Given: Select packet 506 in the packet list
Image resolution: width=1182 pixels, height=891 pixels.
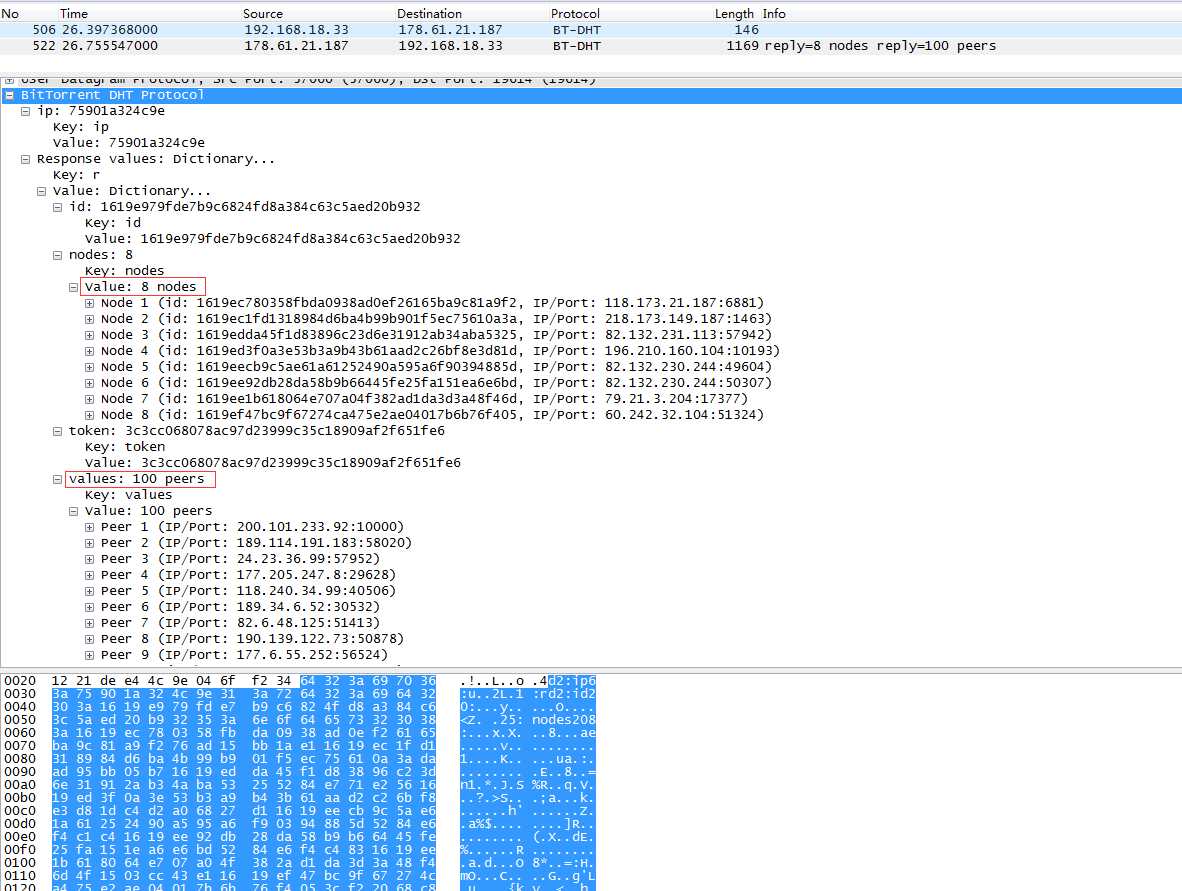Looking at the screenshot, I should (x=591, y=29).
